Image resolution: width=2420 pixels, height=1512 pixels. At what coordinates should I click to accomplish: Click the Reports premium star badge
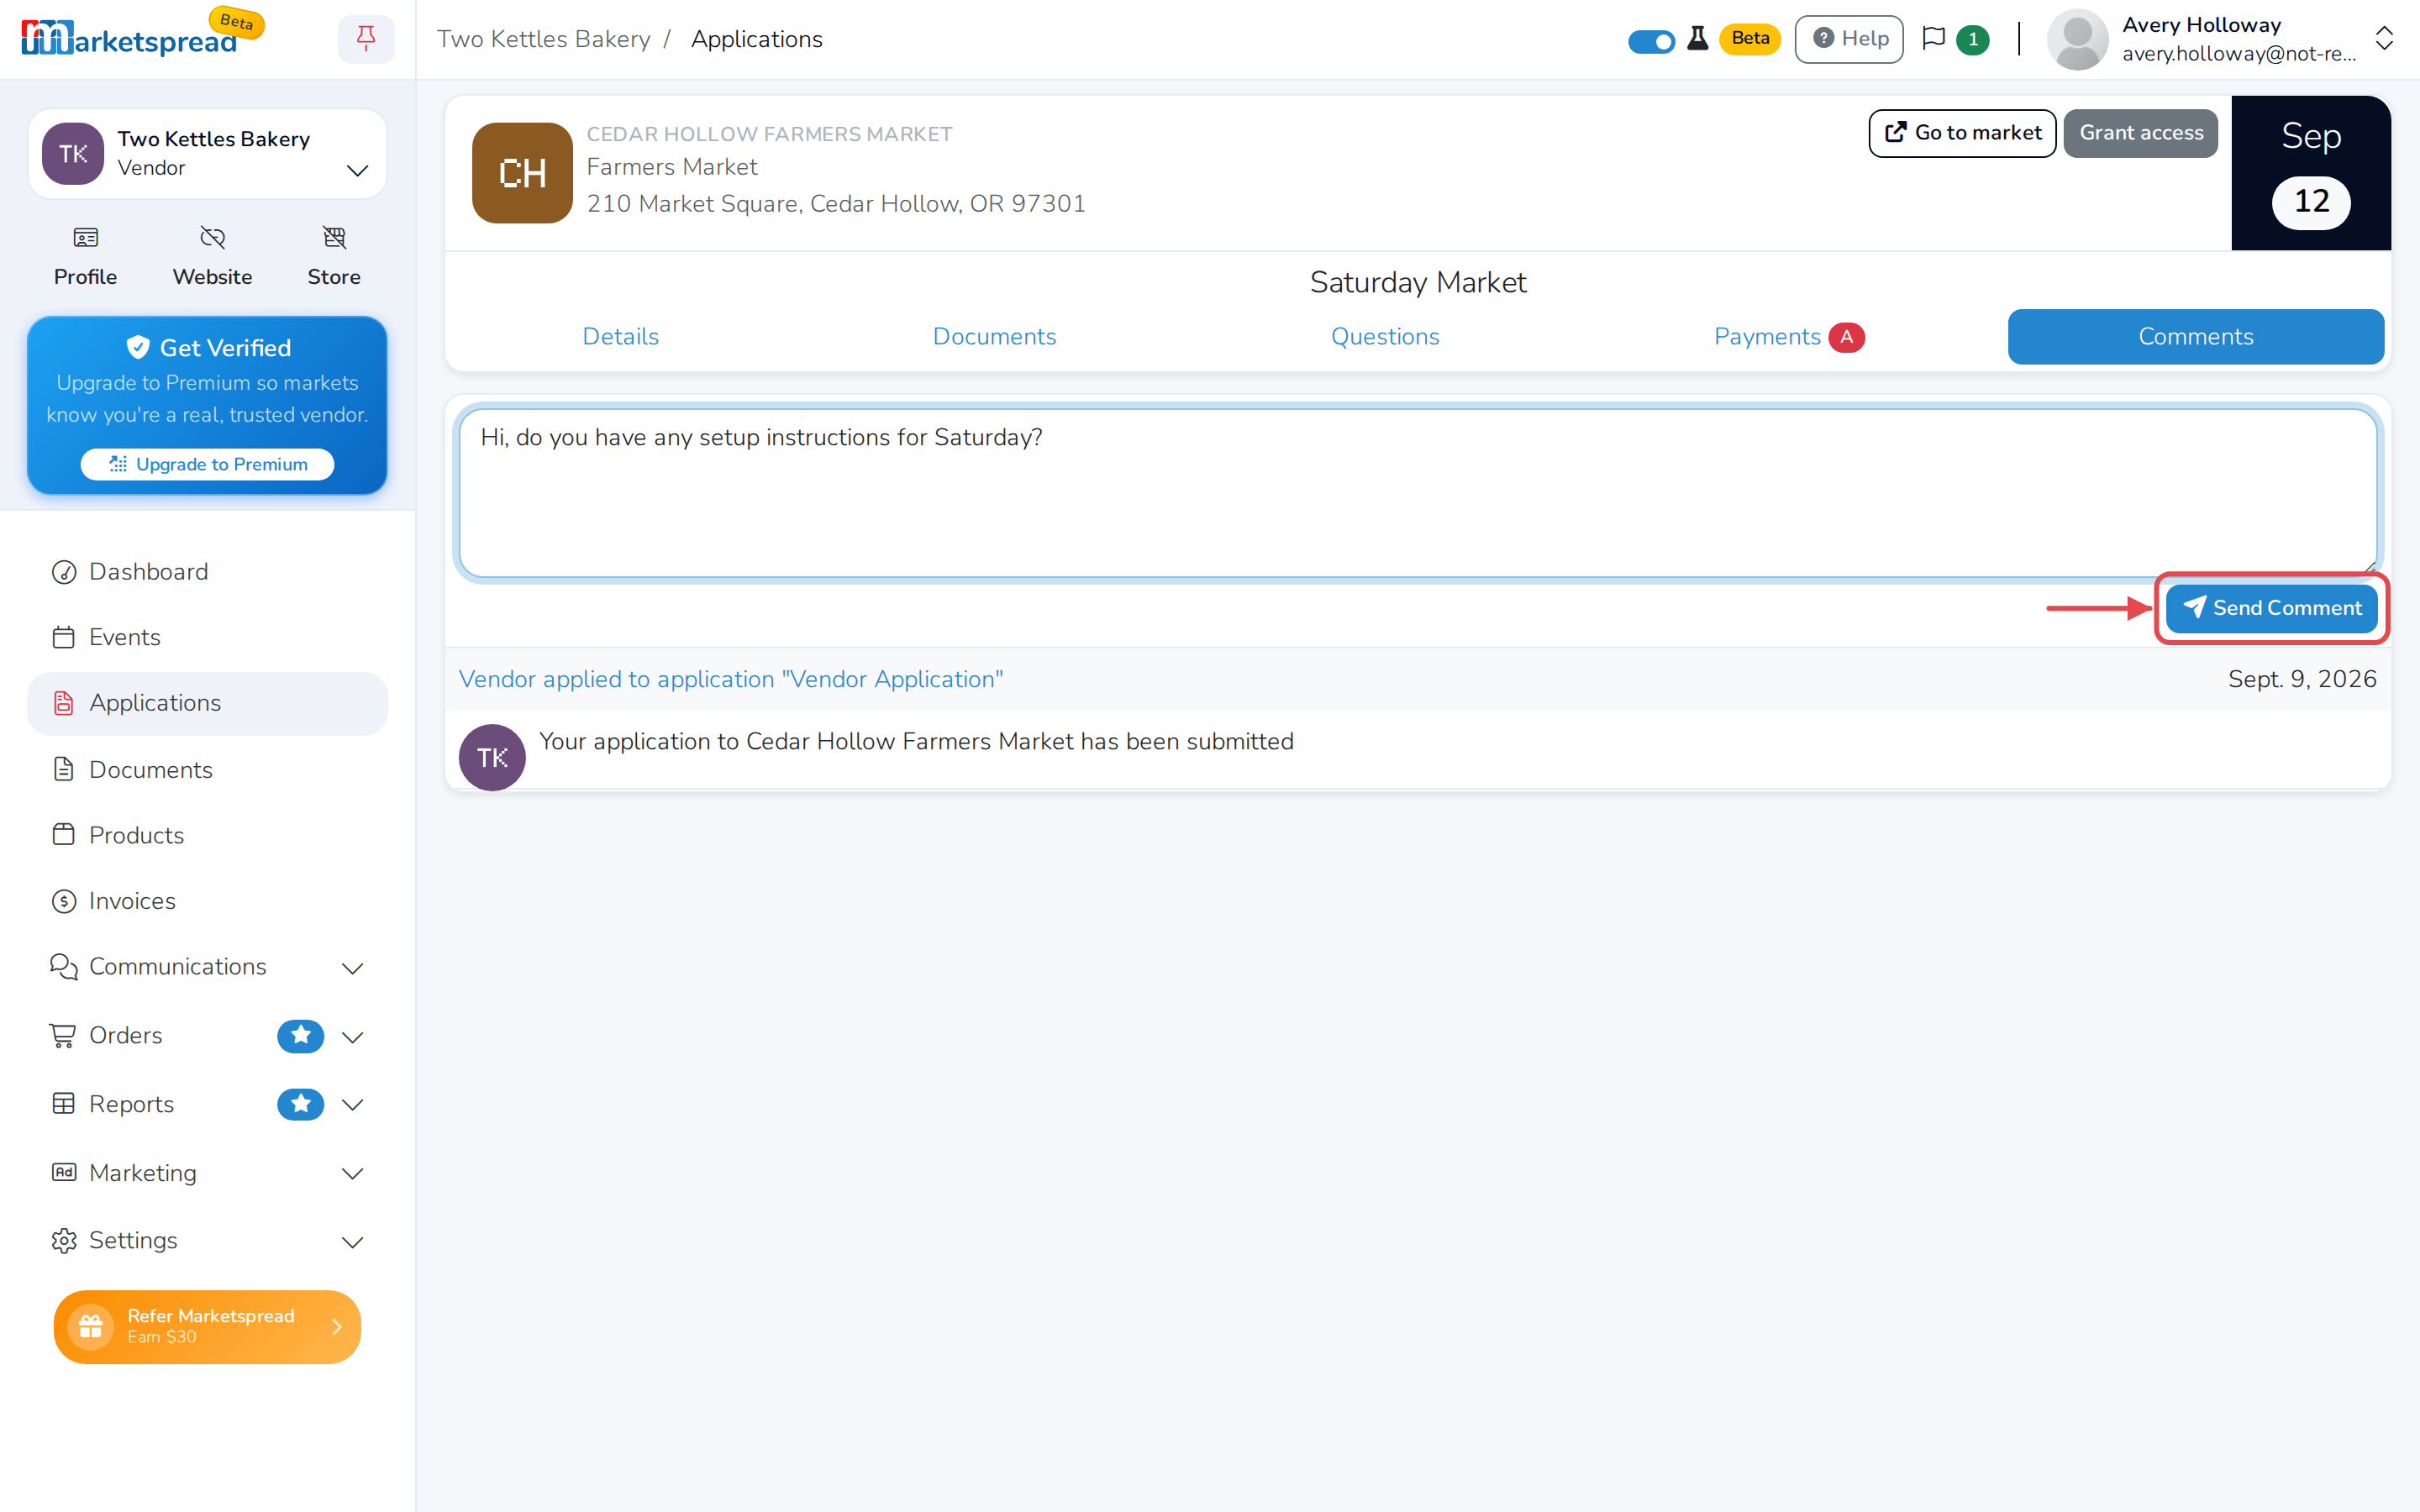300,1104
